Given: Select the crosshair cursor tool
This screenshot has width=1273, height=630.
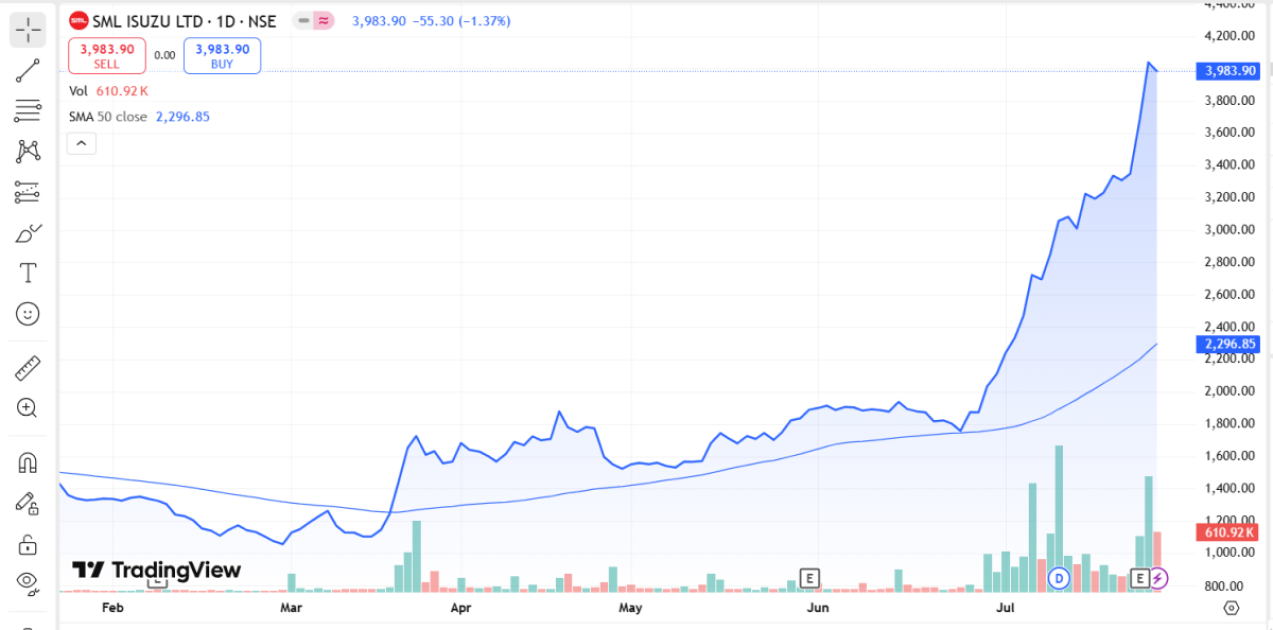Looking at the screenshot, I should coord(28,30).
